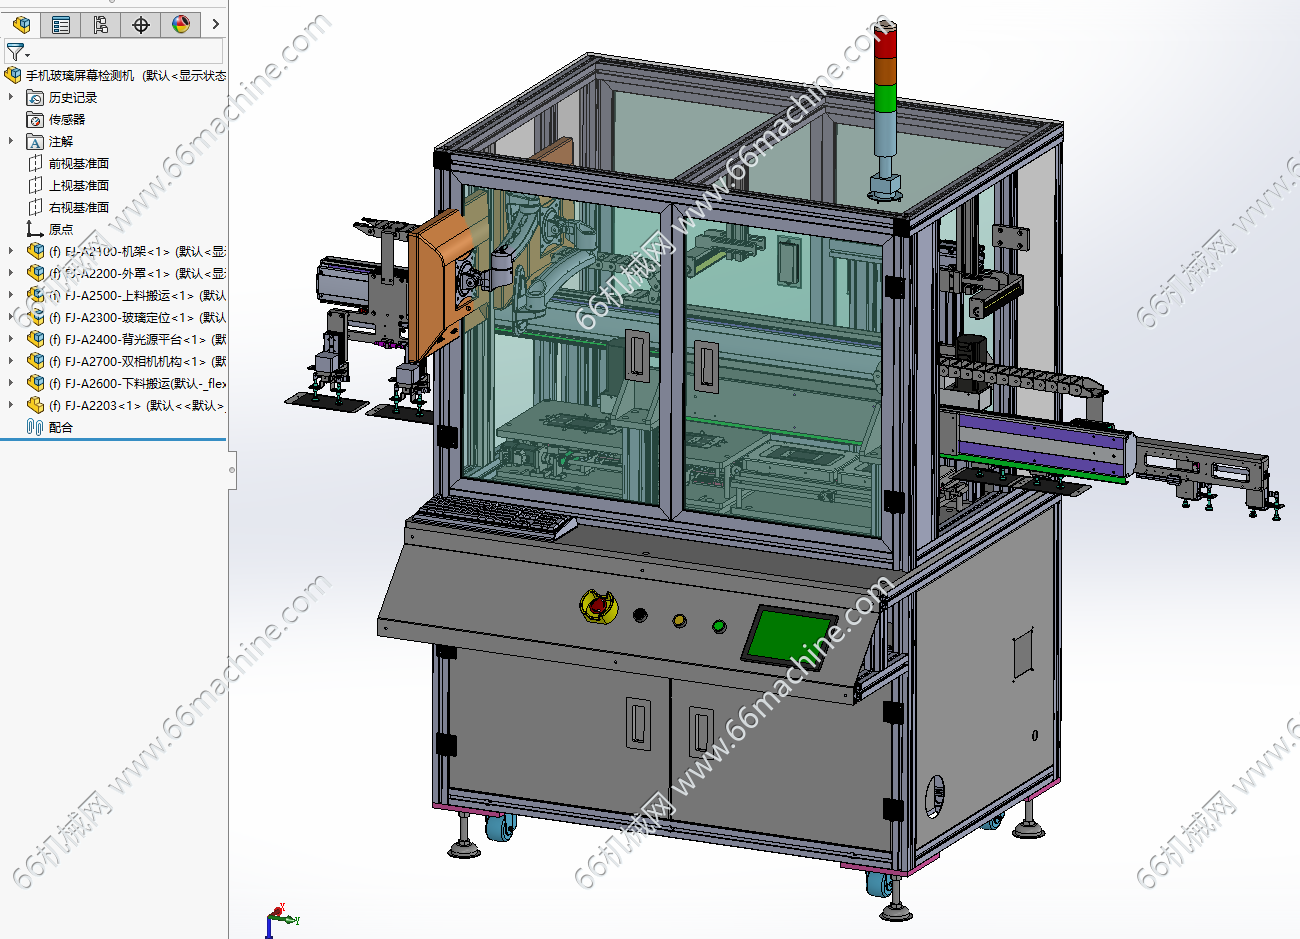1300x939 pixels.
Task: Expand the 历史记录 folder
Action: (x=11, y=97)
